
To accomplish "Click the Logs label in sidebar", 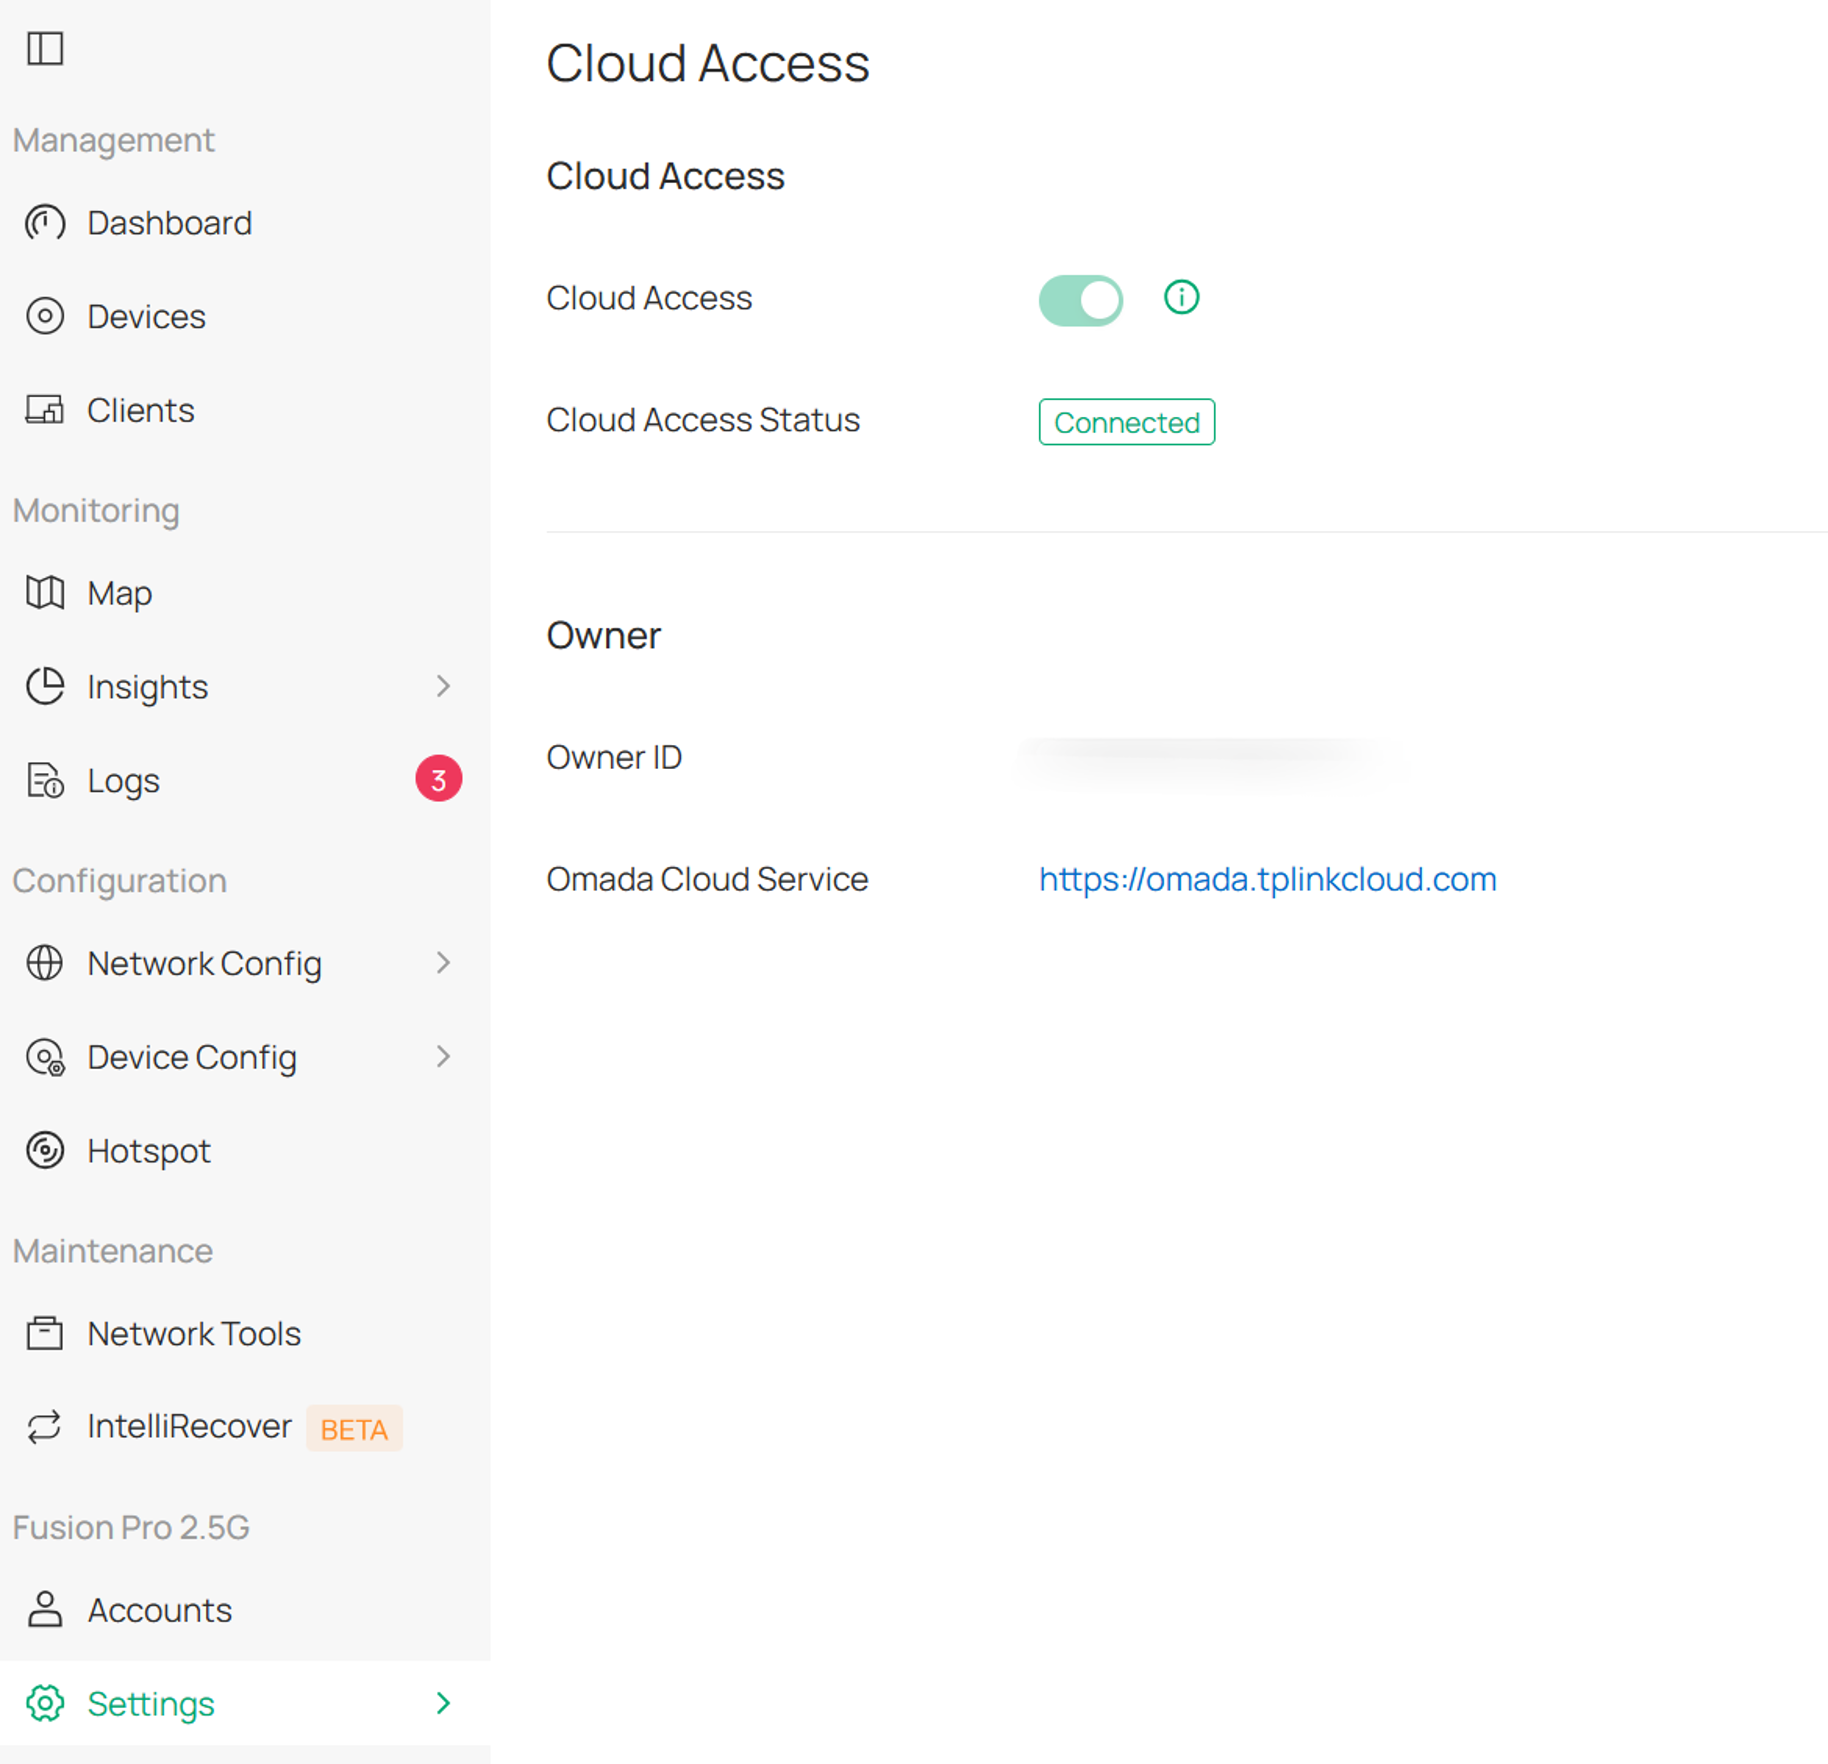I will click(123, 781).
